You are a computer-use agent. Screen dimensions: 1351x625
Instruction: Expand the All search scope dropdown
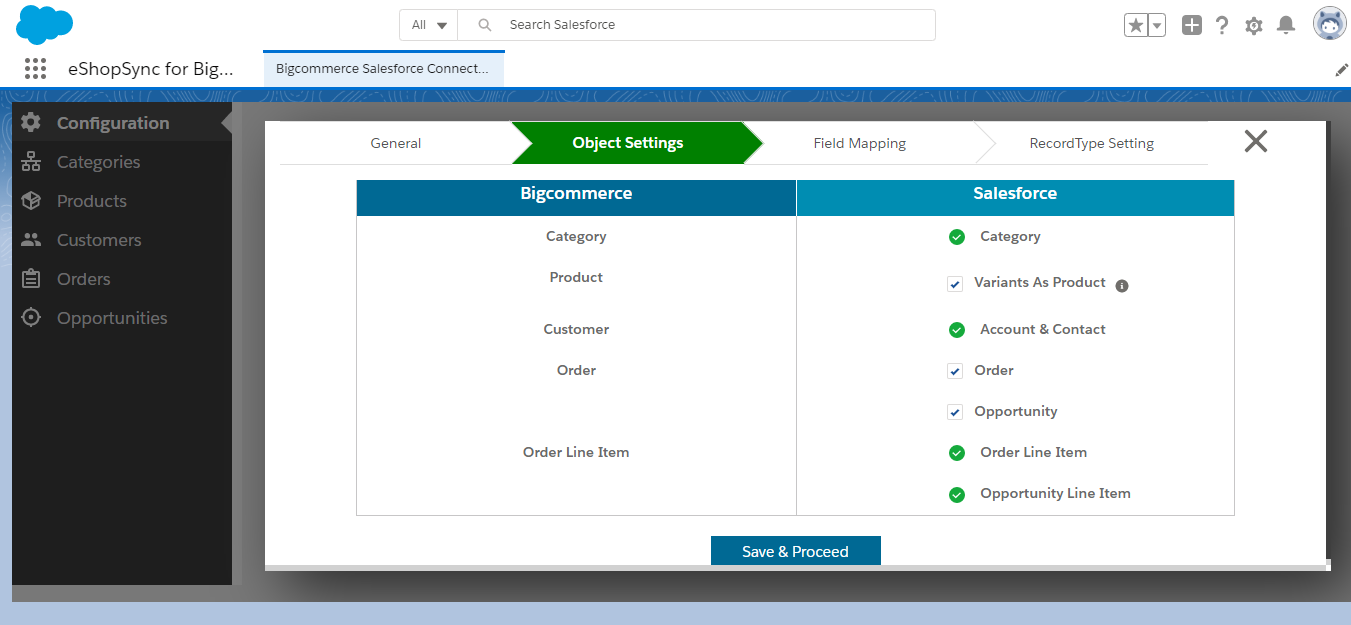pyautogui.click(x=429, y=25)
